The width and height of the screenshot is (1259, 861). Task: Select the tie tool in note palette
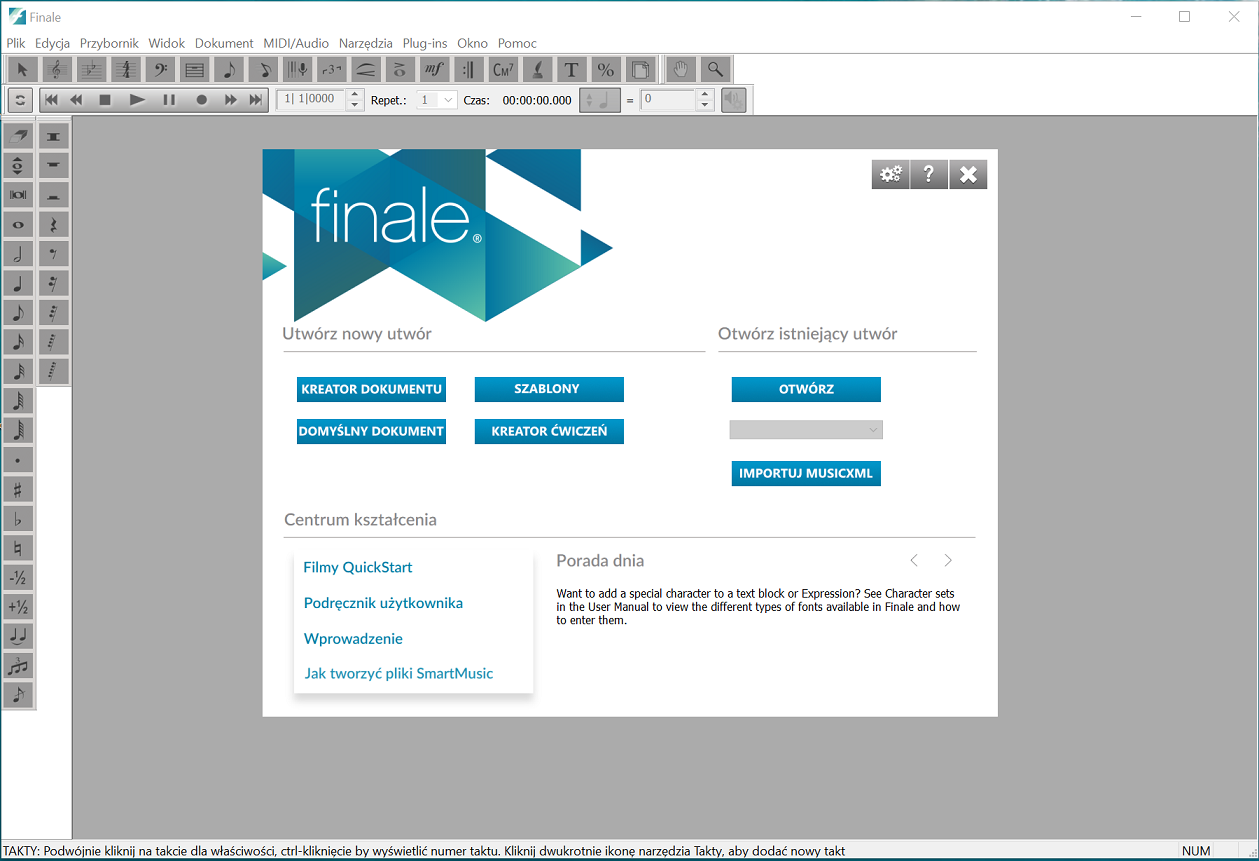[x=19, y=636]
